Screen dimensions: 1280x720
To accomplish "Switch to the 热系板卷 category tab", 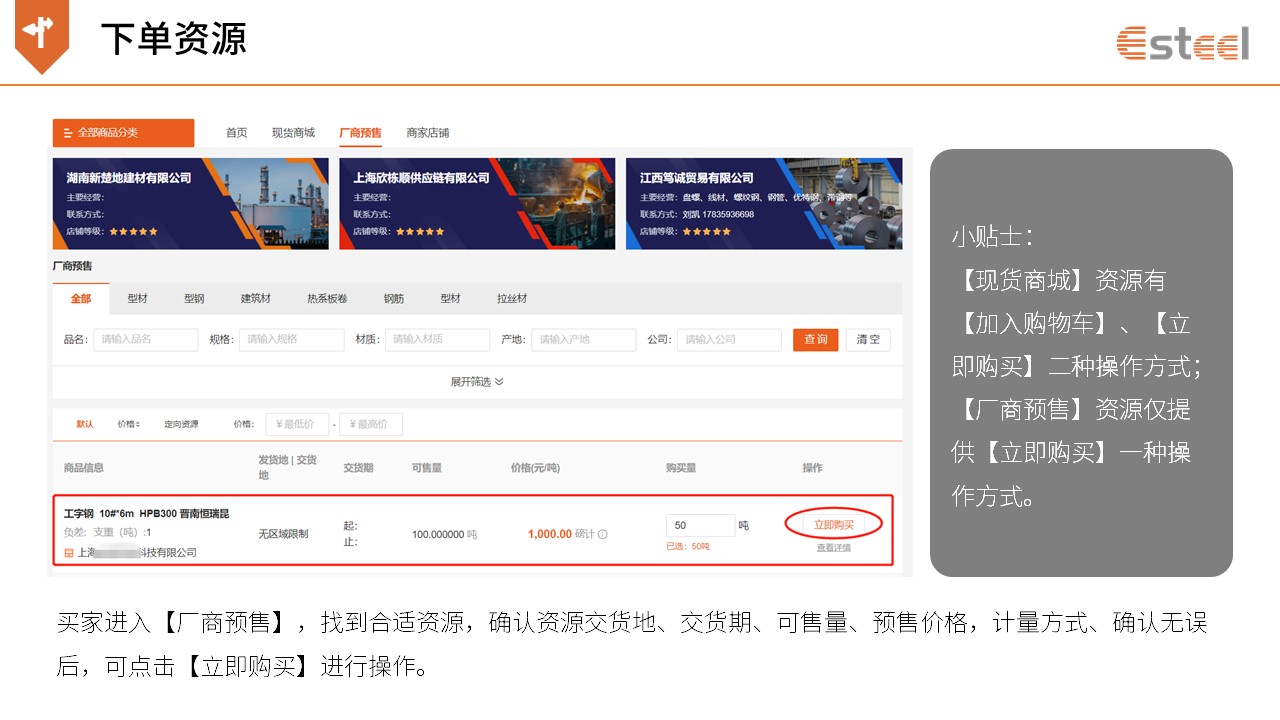I will [x=327, y=299].
